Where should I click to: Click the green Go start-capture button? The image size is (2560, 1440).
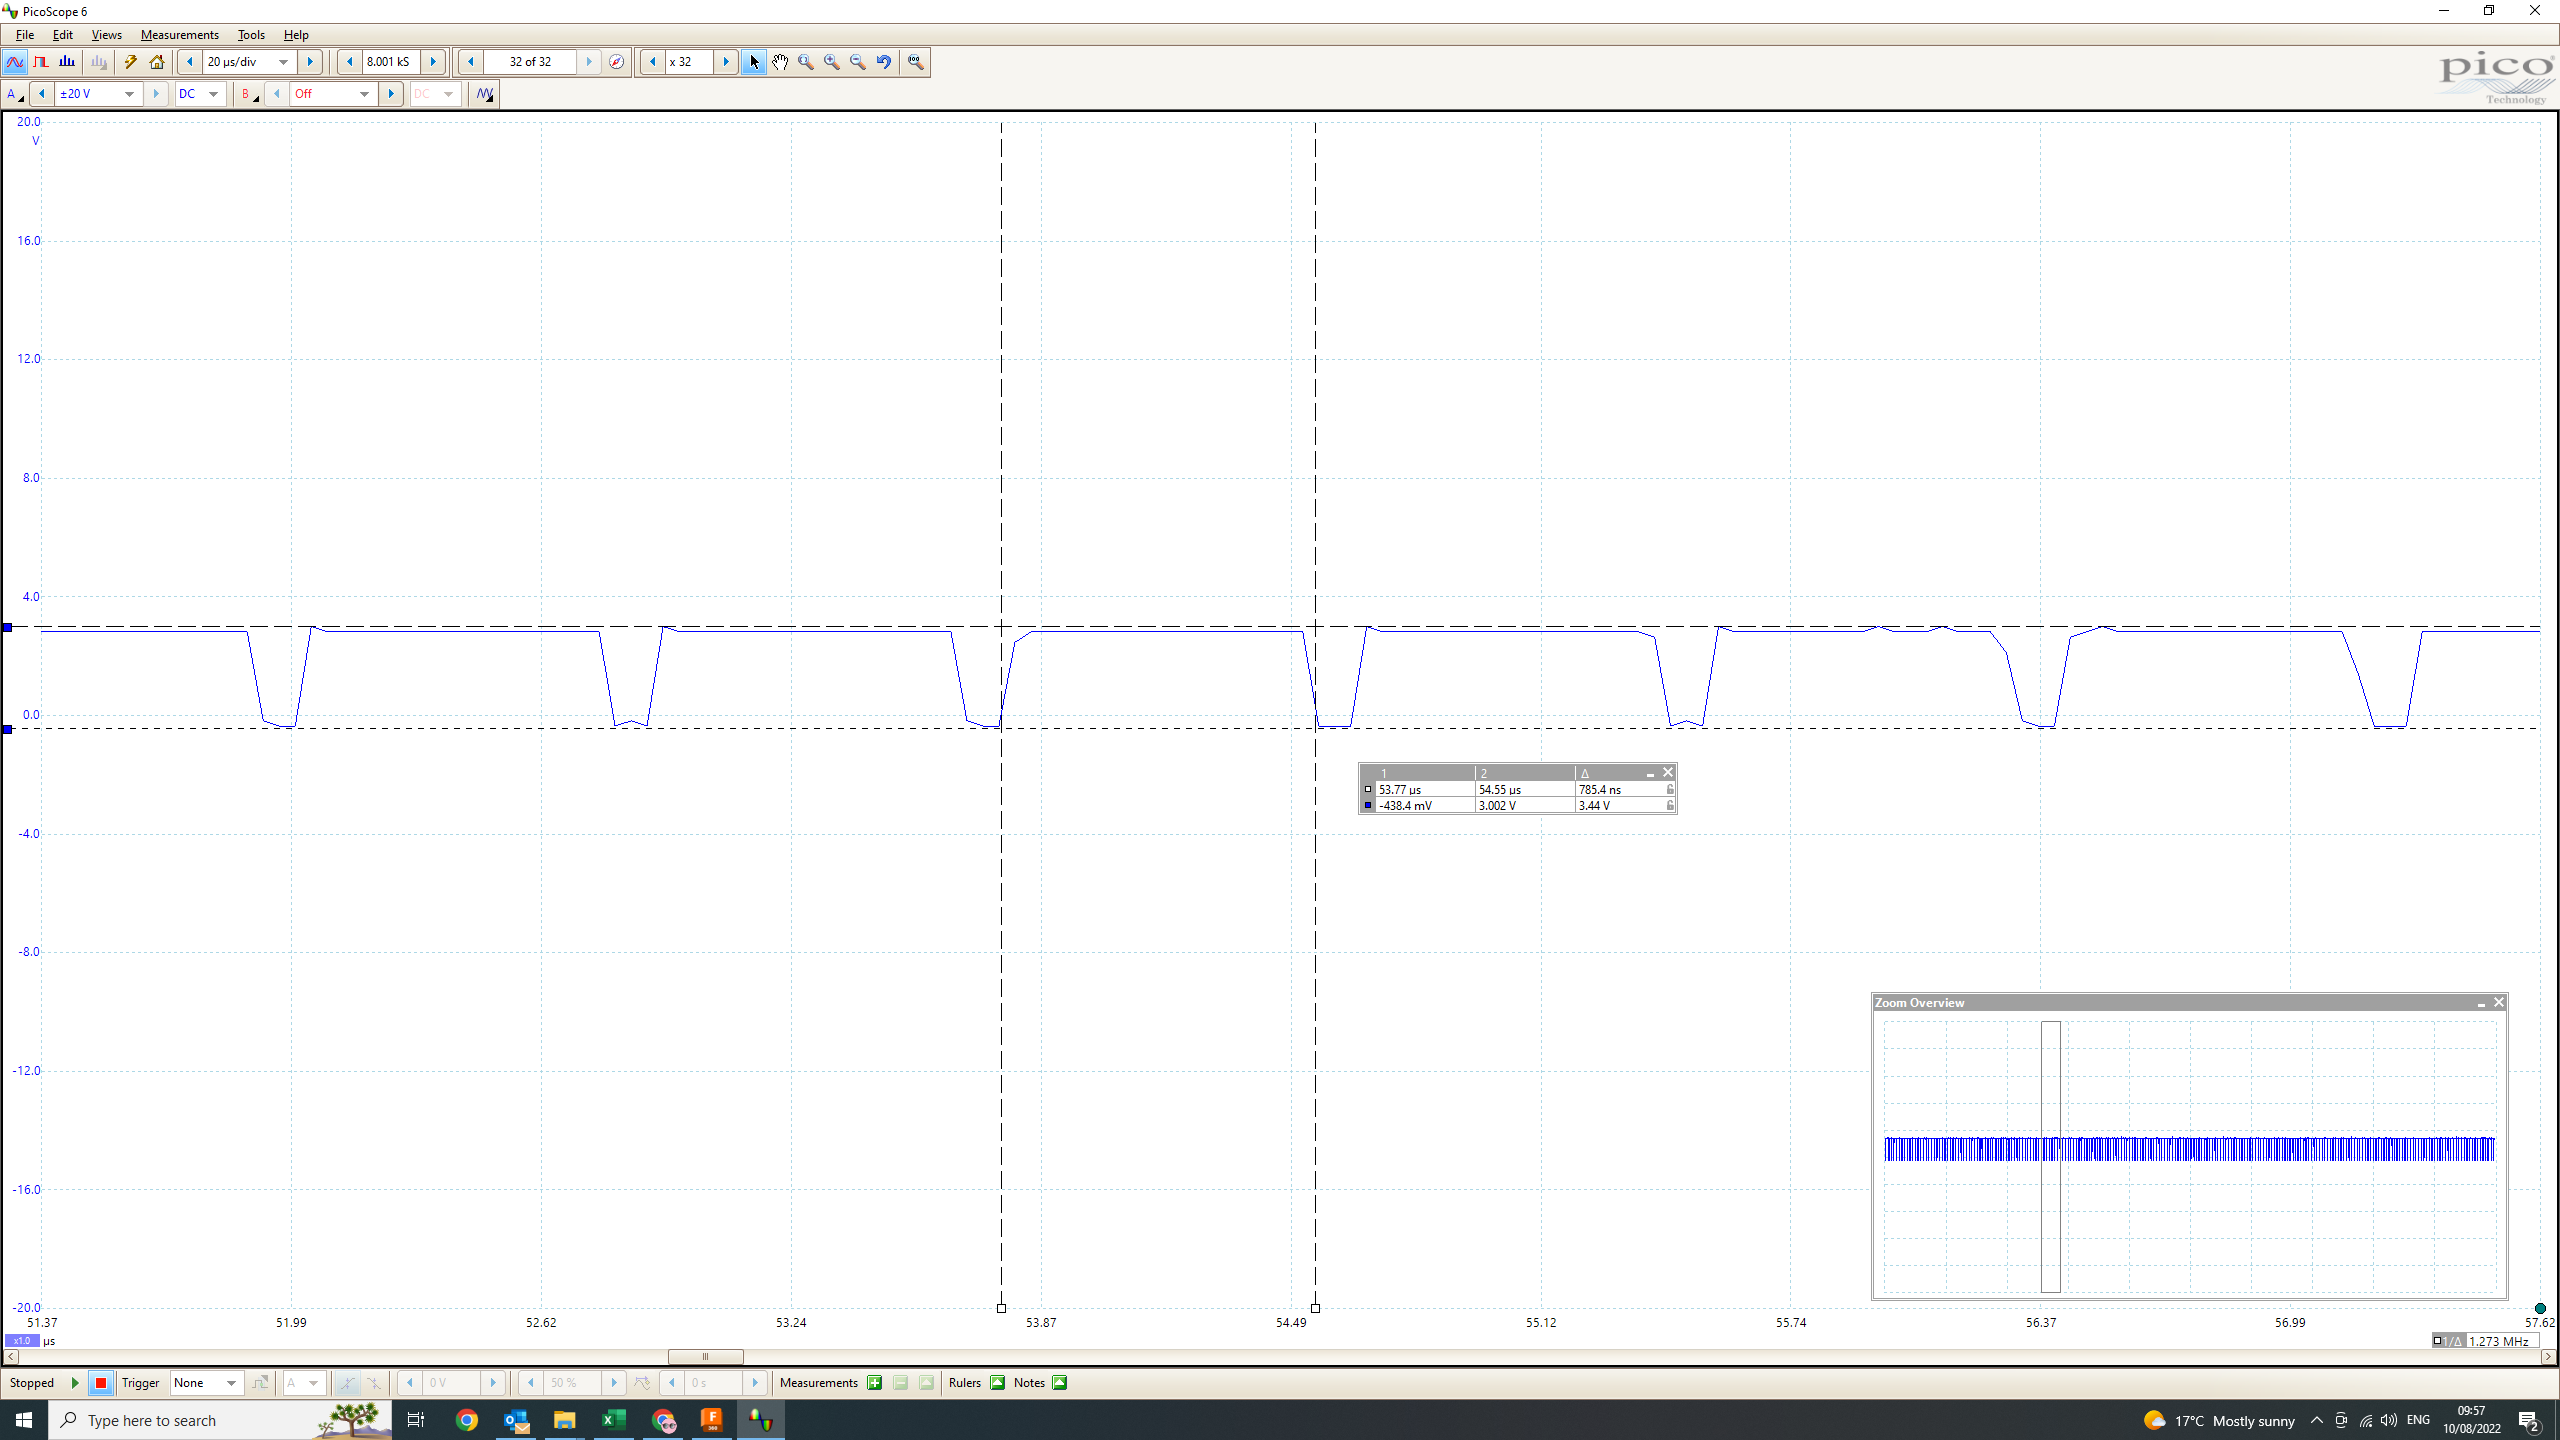click(x=75, y=1383)
